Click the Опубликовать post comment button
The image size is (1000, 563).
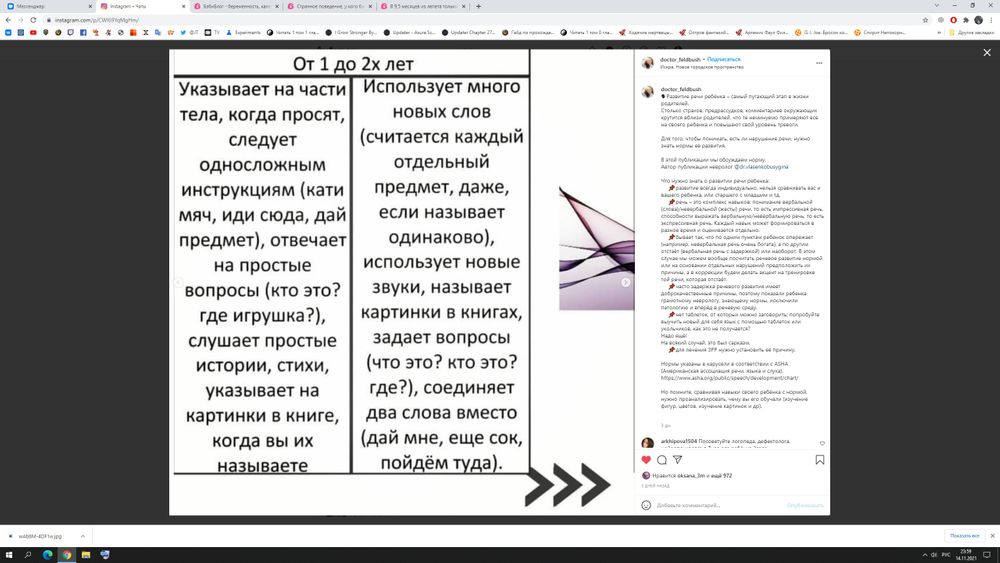coord(805,505)
